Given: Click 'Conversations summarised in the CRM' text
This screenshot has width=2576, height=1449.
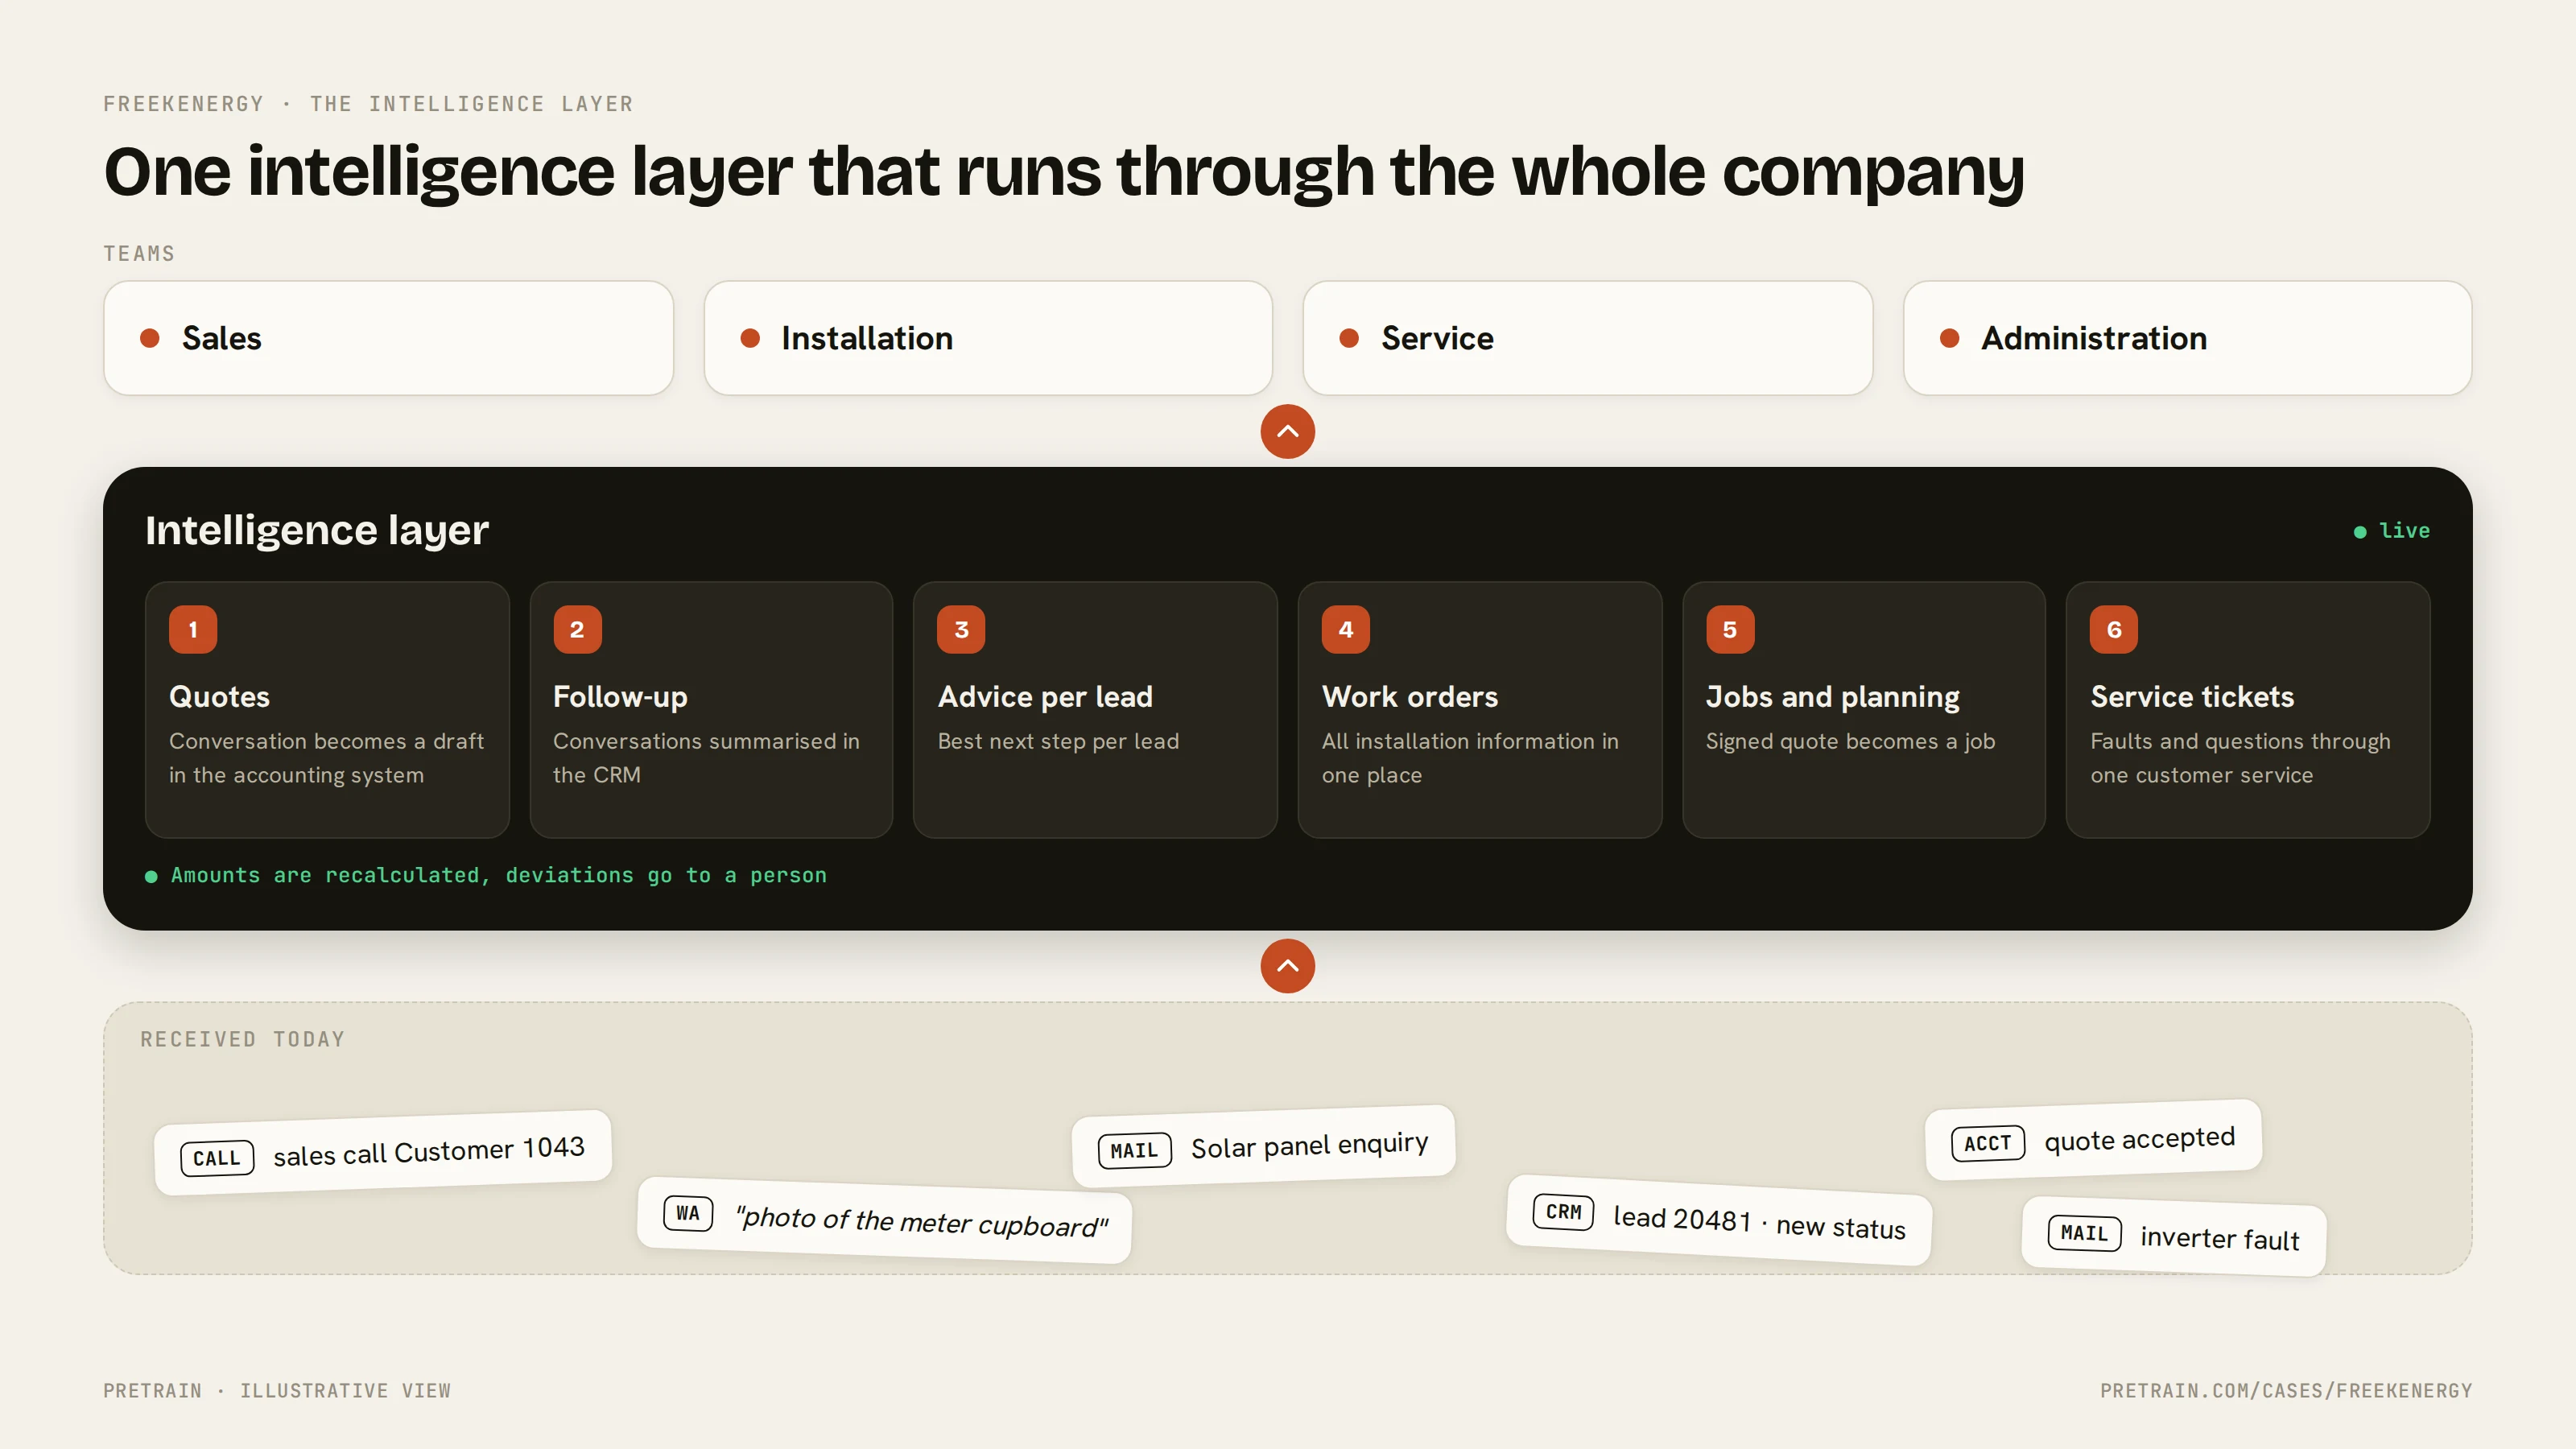Looking at the screenshot, I should pyautogui.click(x=707, y=758).
